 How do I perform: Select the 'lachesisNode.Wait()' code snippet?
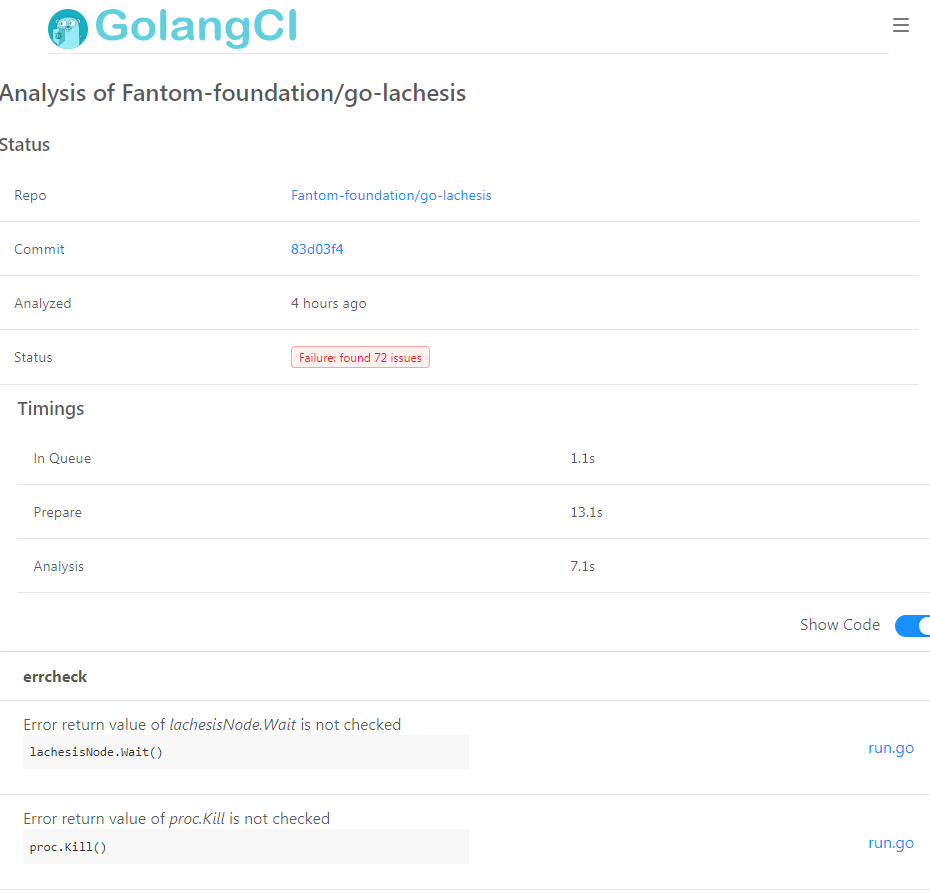(x=246, y=752)
